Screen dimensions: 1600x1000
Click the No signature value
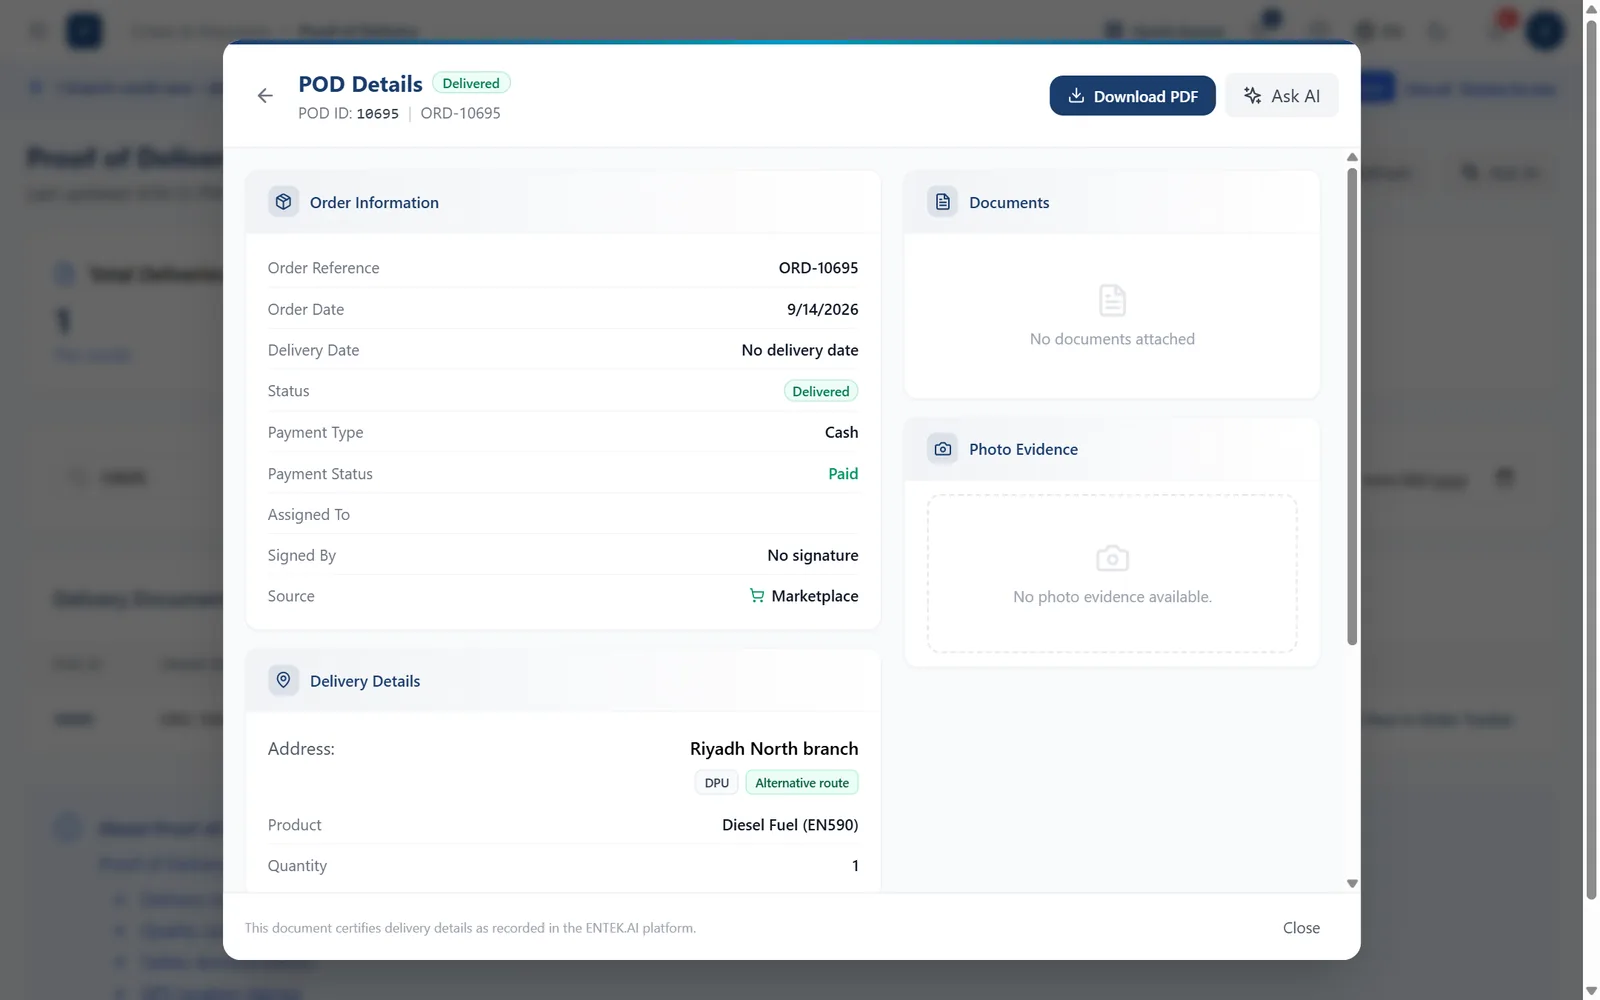pyautogui.click(x=813, y=555)
